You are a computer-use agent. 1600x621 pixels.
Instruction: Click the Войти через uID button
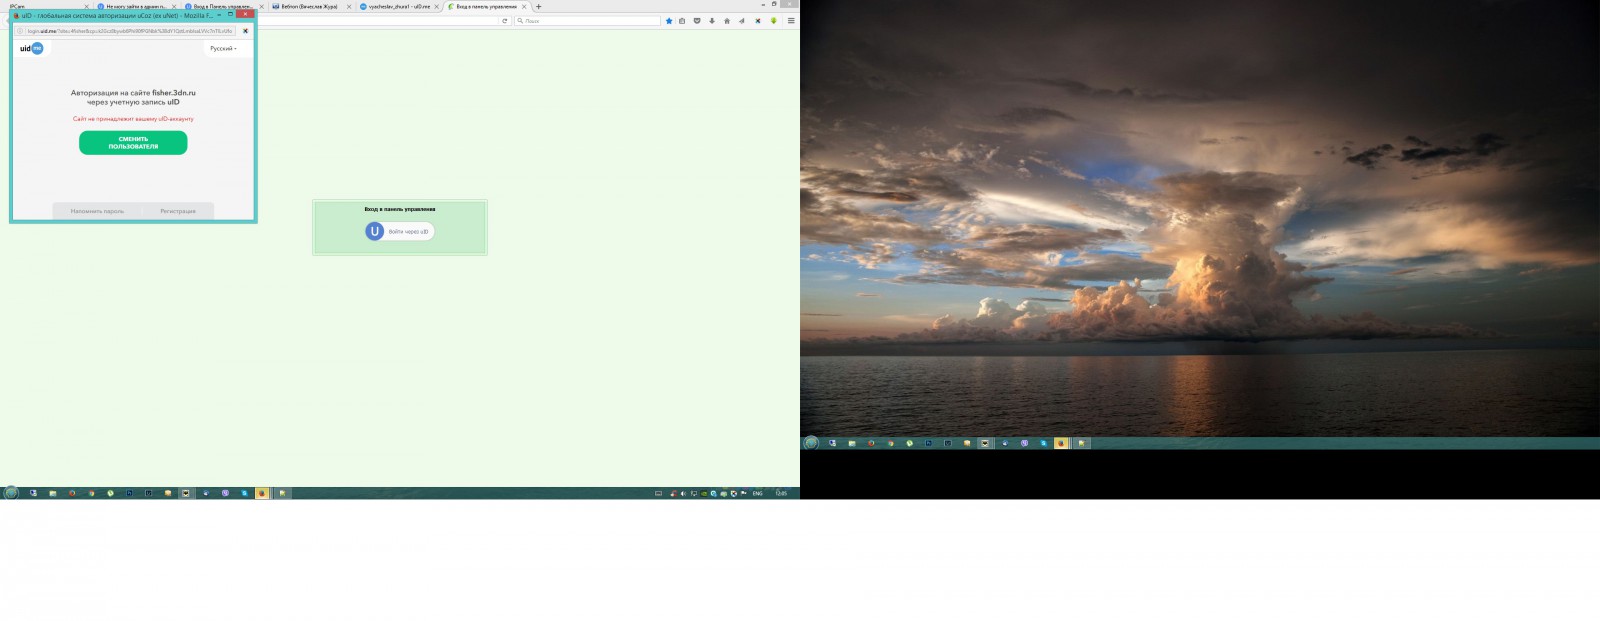click(x=400, y=231)
